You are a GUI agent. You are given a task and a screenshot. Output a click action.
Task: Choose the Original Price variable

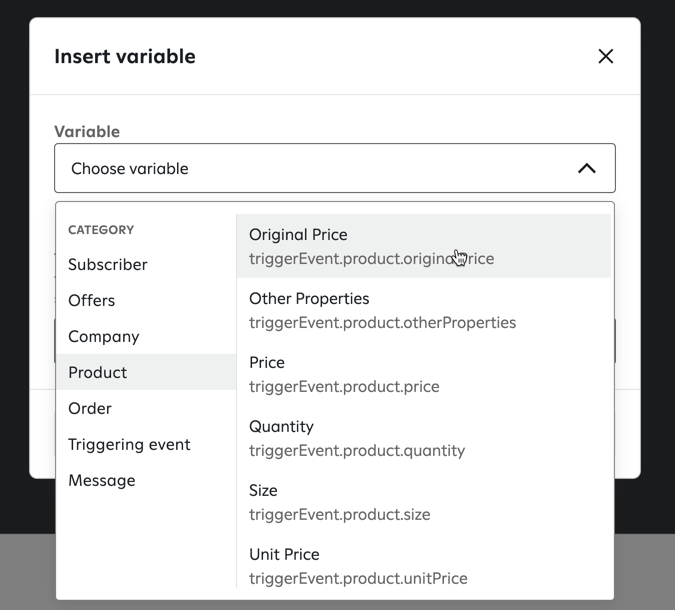pos(424,246)
